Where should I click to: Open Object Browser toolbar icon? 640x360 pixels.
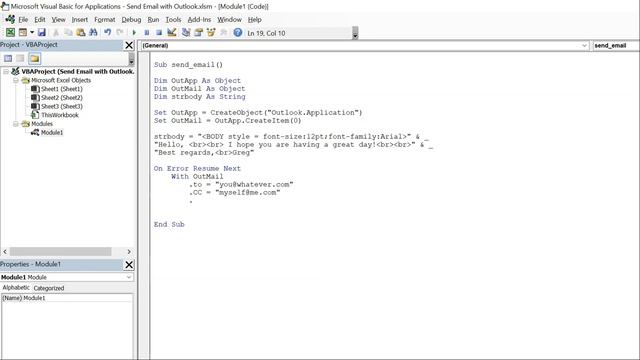click(x=211, y=32)
